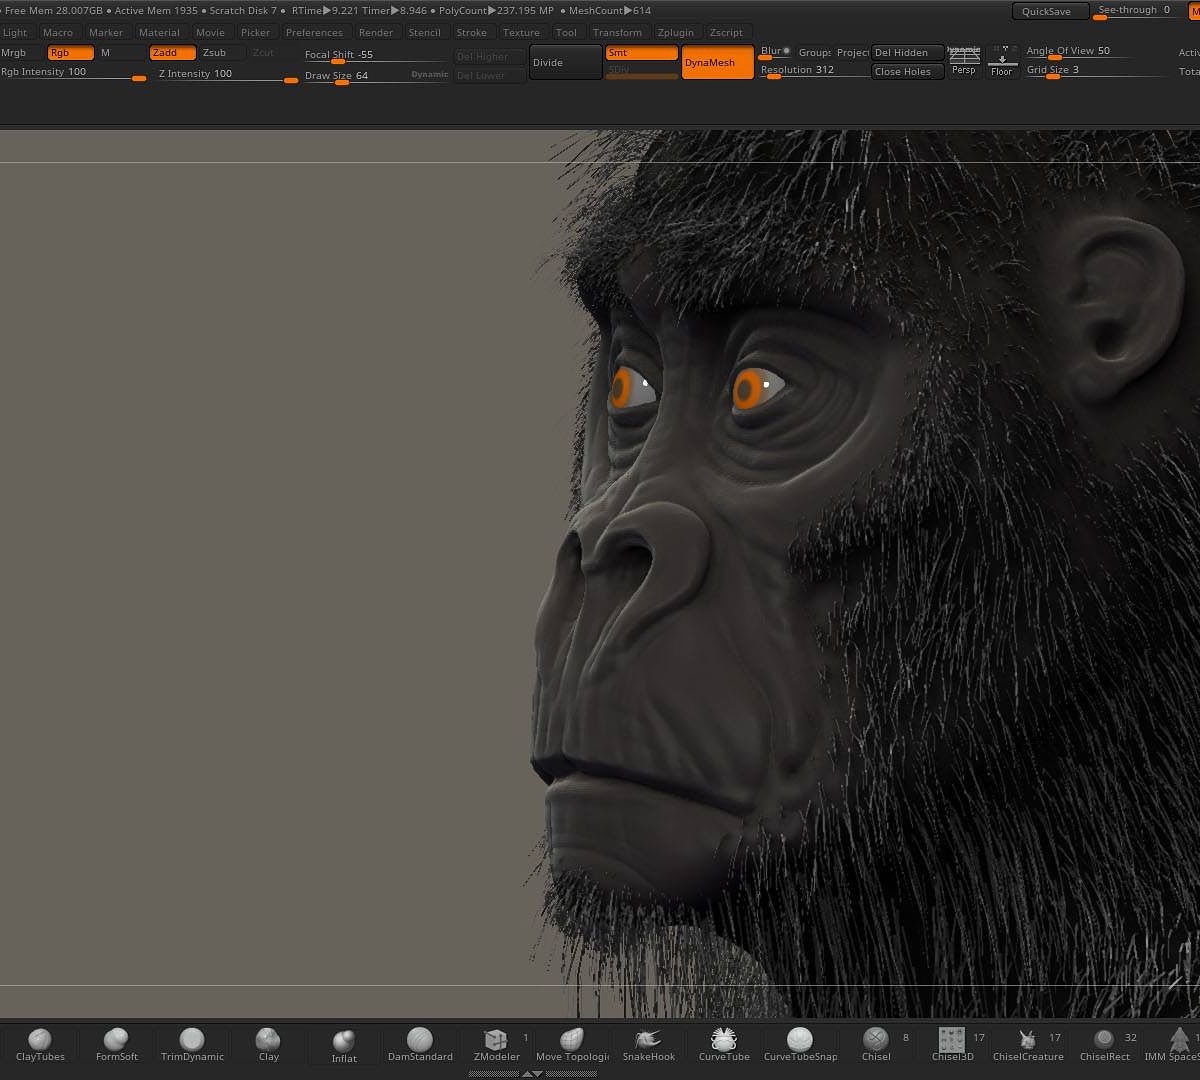This screenshot has width=1200, height=1080.
Task: Click the Del Hidden button
Action: pos(907,53)
